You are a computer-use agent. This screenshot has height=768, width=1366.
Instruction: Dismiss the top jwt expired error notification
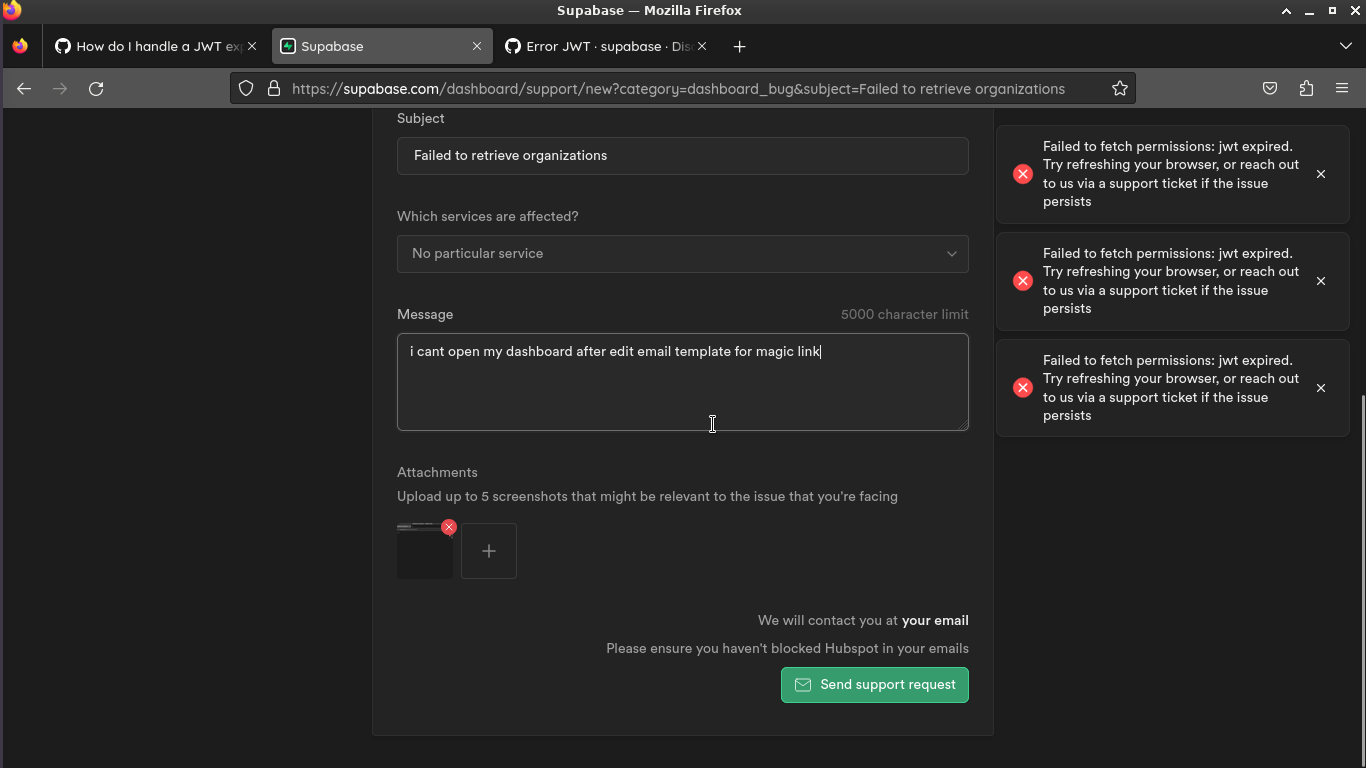point(1321,174)
